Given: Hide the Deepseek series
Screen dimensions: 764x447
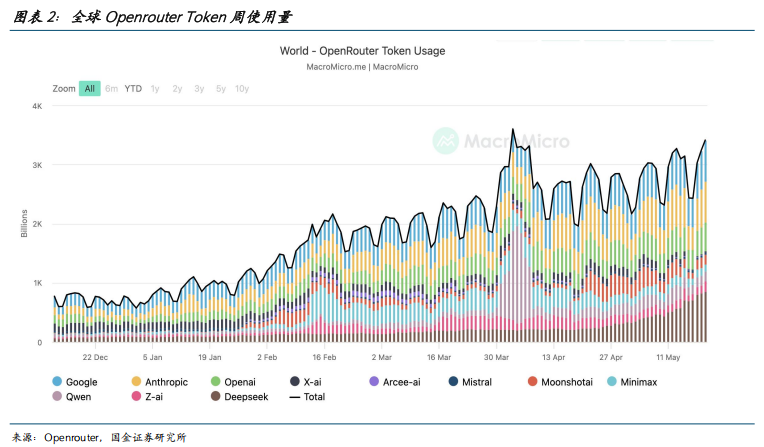Looking at the screenshot, I should coord(239,396).
